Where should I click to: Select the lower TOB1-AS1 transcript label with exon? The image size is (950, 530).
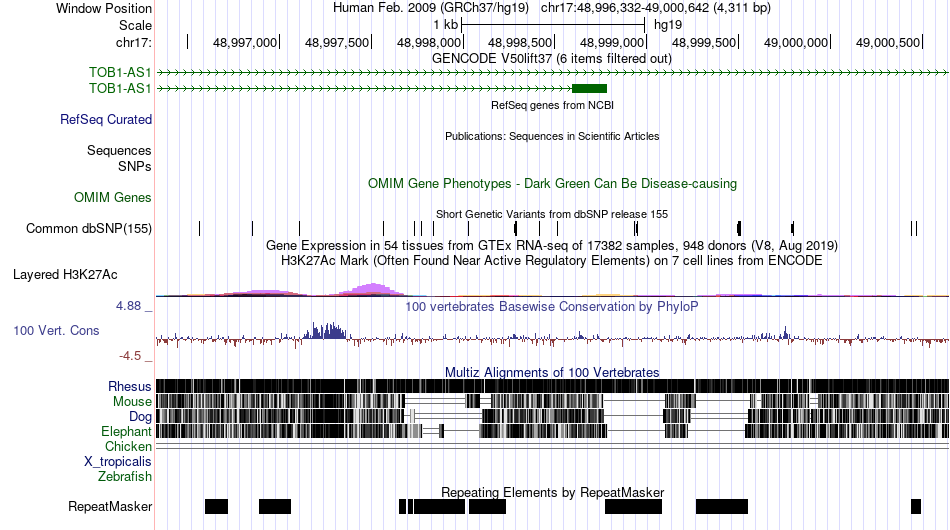click(x=120, y=88)
